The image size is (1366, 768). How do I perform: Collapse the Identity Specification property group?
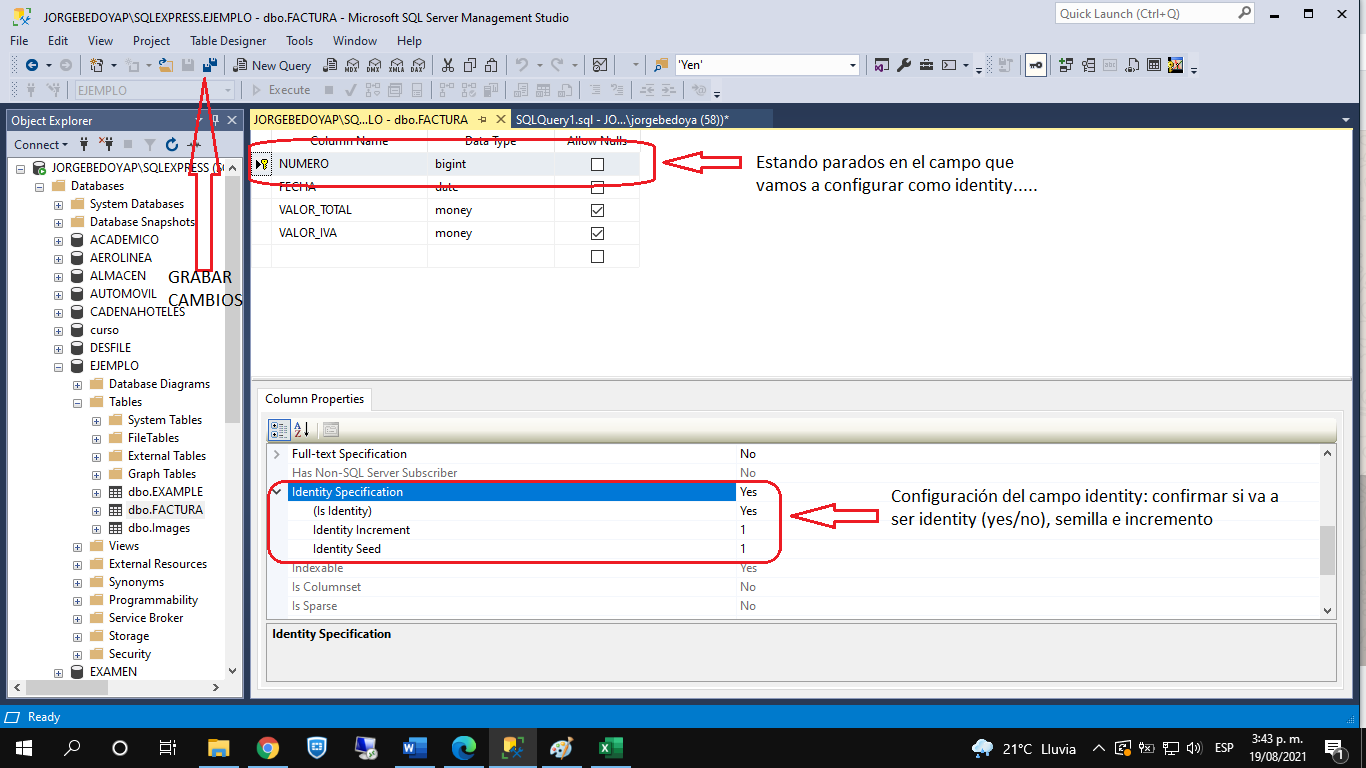click(x=277, y=492)
